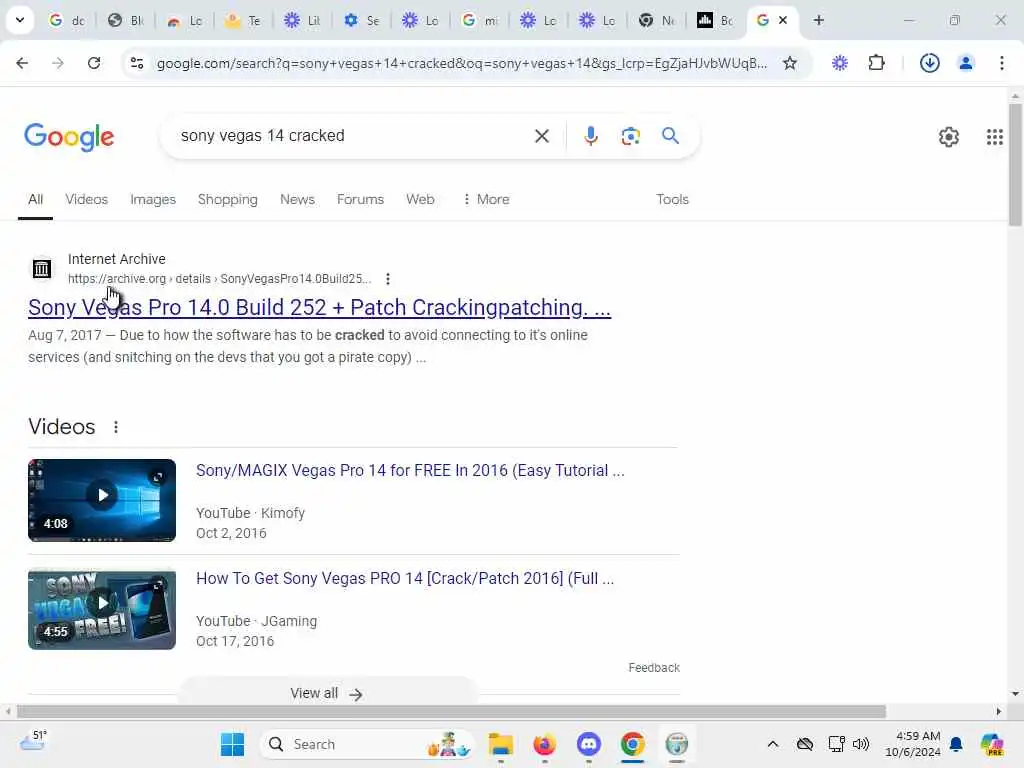This screenshot has width=1024, height=768.
Task: Switch to the Images tab
Action: (x=153, y=199)
